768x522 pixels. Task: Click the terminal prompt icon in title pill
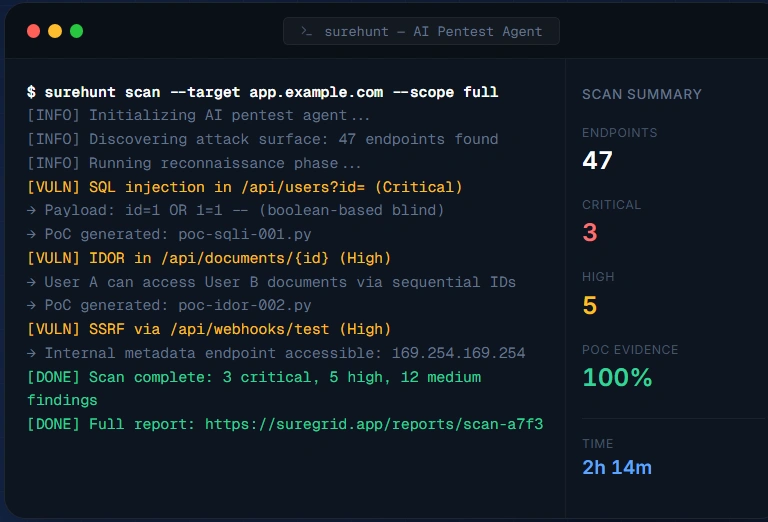point(307,31)
